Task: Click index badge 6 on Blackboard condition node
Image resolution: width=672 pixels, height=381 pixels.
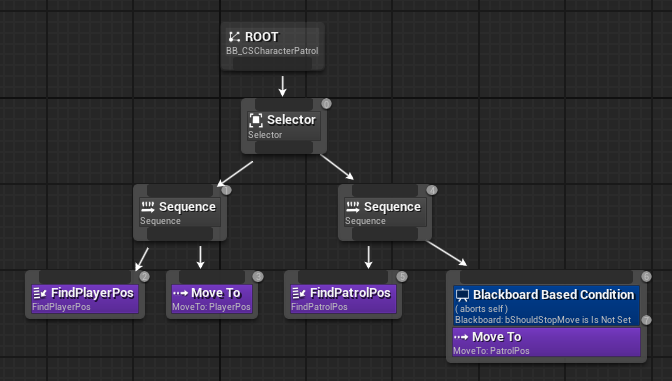Action: [646, 276]
